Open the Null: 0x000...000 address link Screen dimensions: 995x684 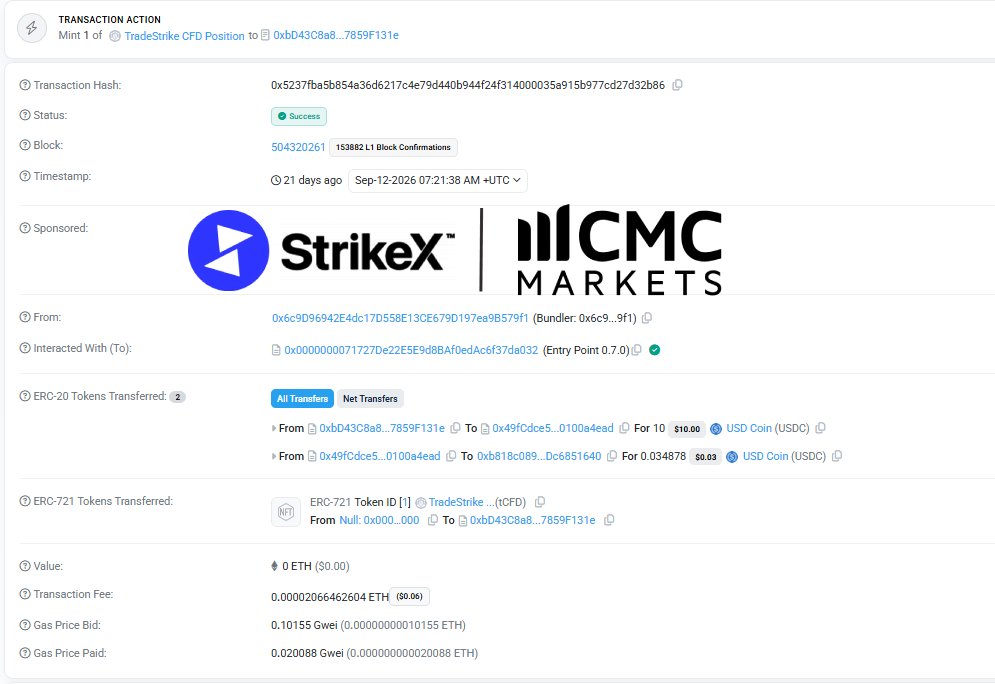pos(379,520)
